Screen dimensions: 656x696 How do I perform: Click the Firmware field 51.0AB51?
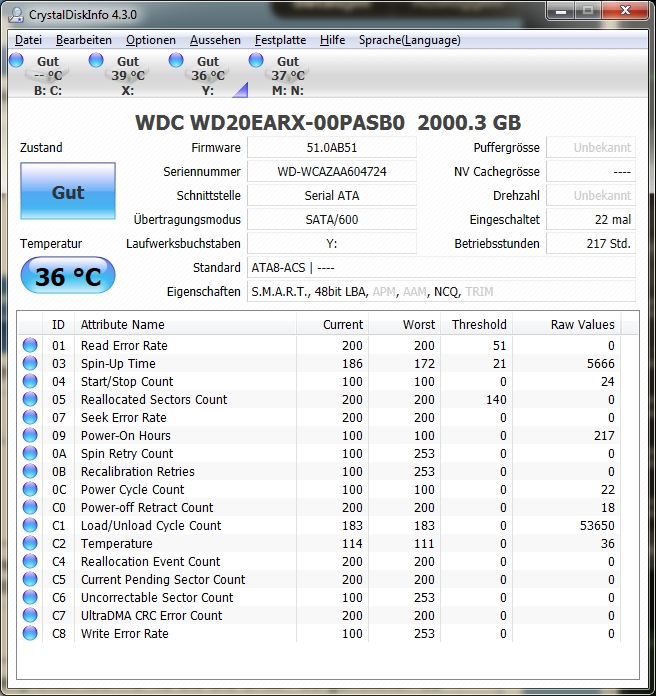pyautogui.click(x=332, y=147)
